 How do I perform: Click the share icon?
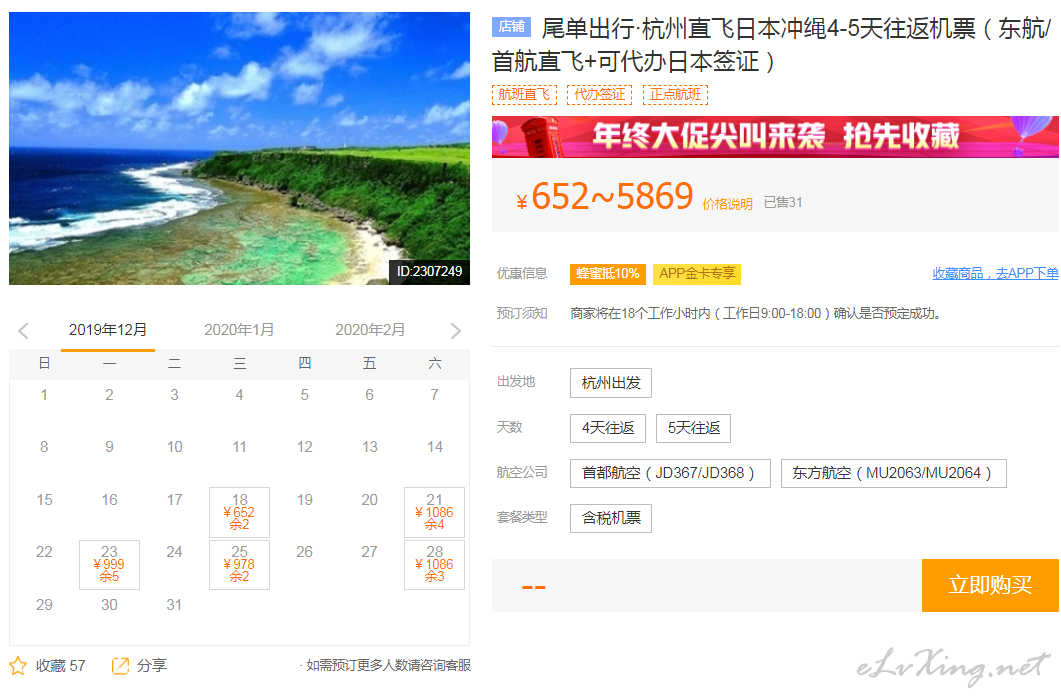tap(120, 666)
